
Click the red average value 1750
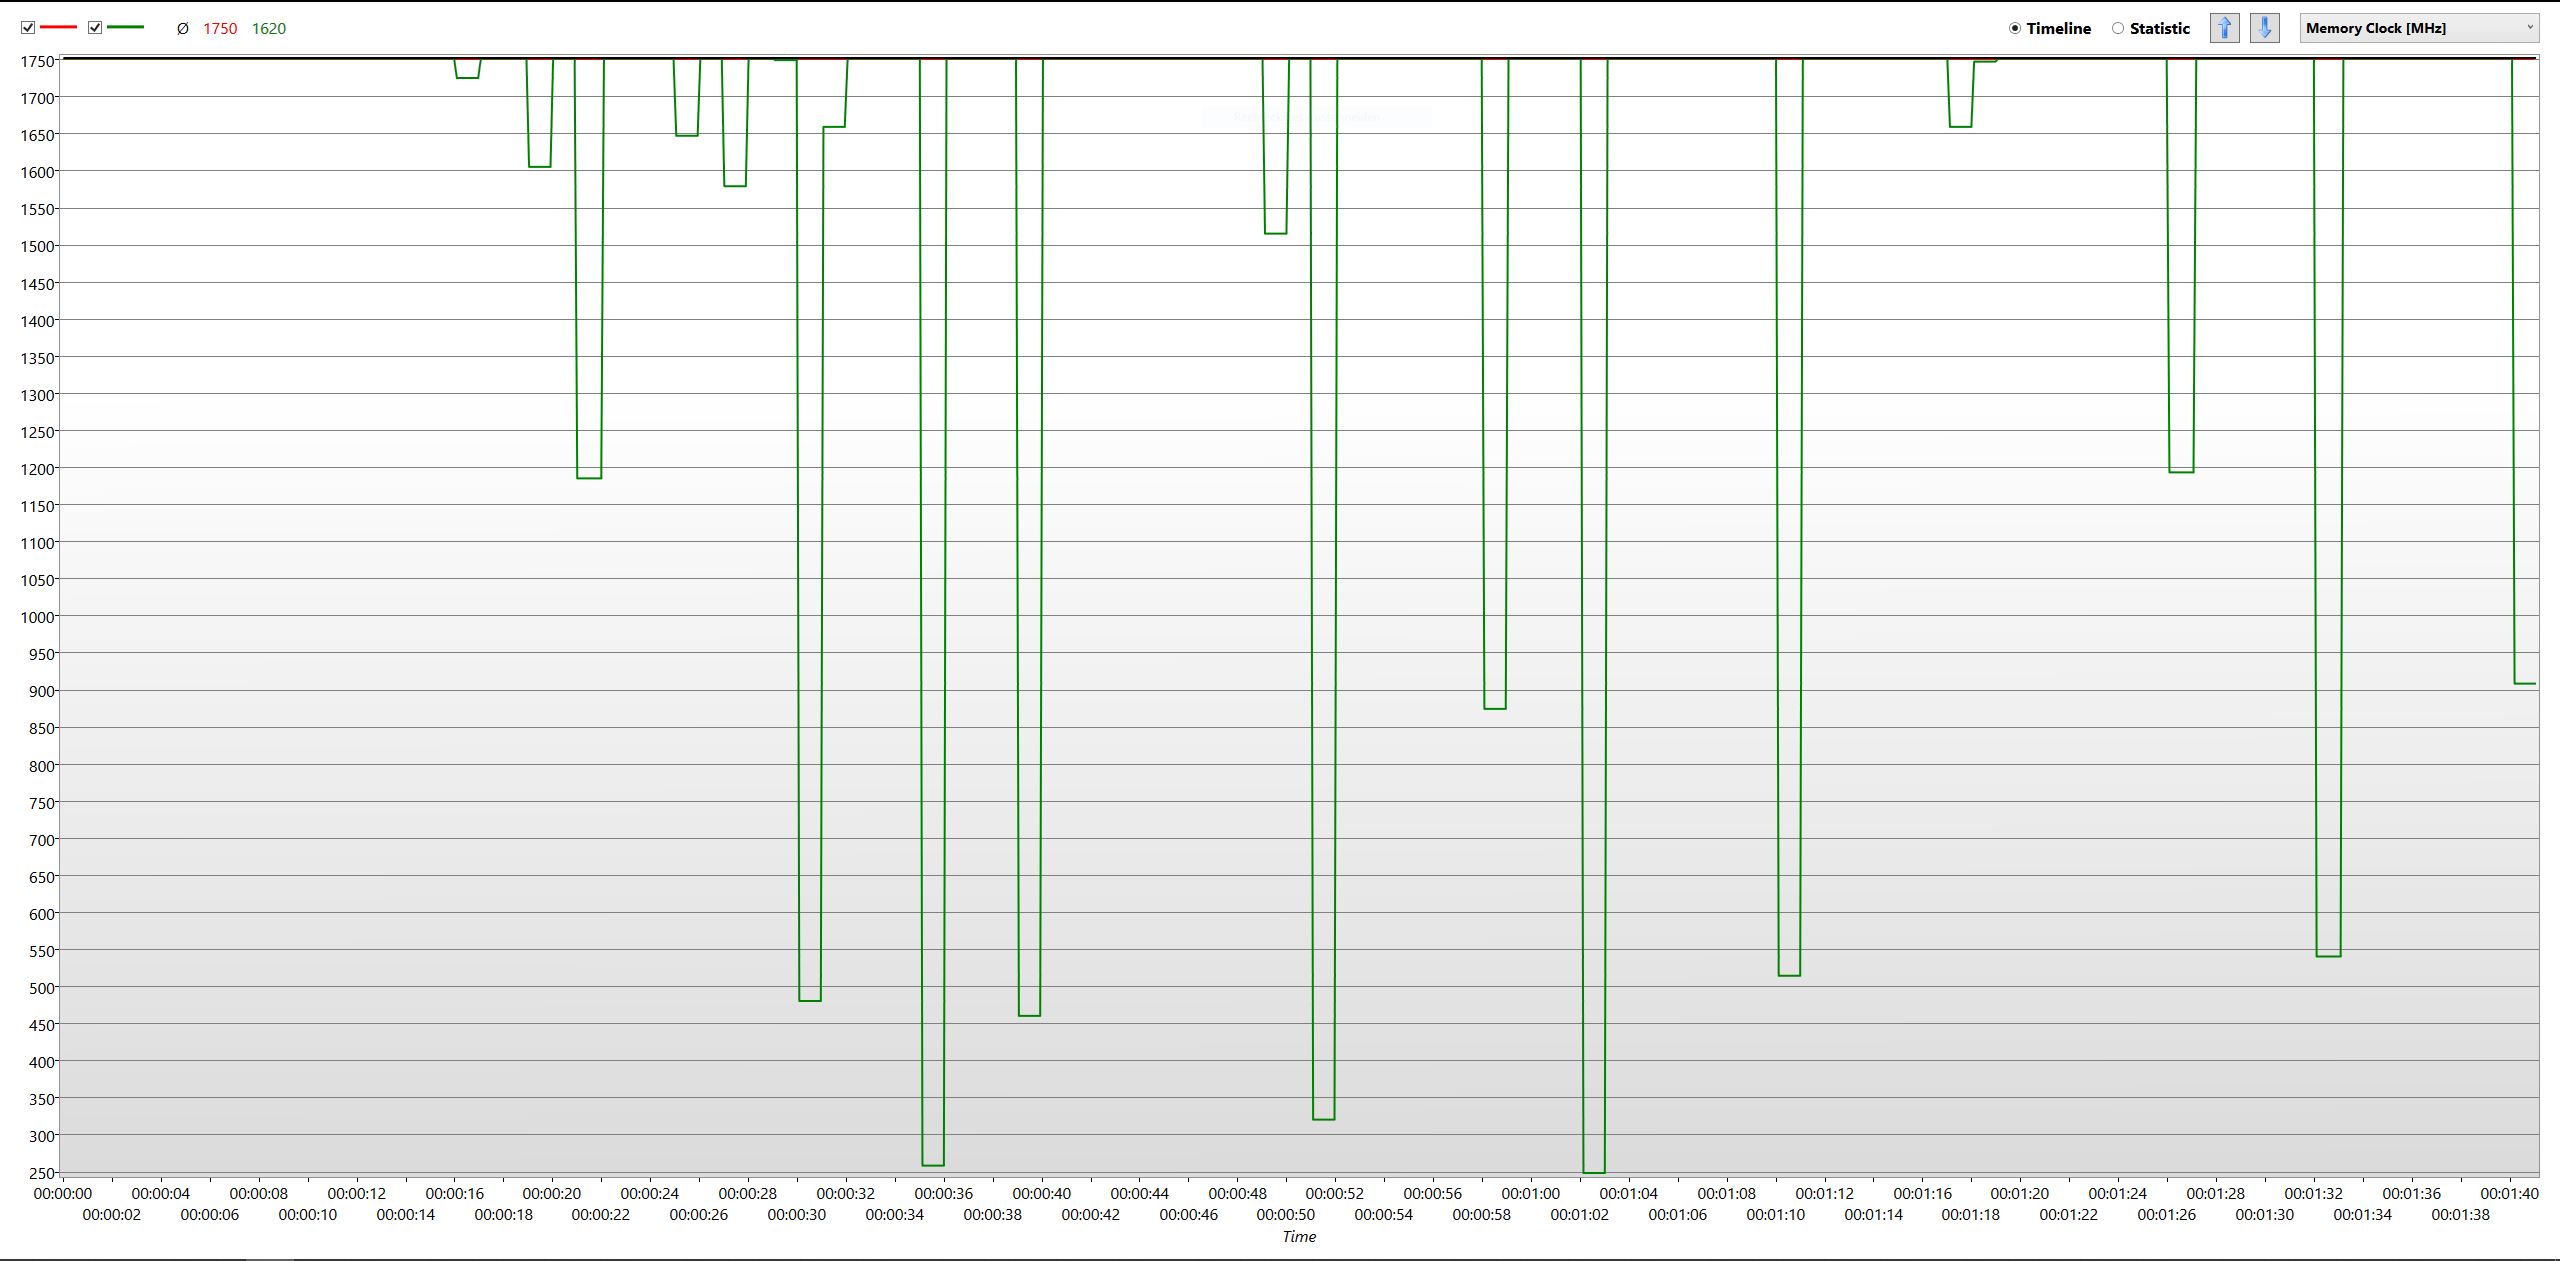click(220, 29)
